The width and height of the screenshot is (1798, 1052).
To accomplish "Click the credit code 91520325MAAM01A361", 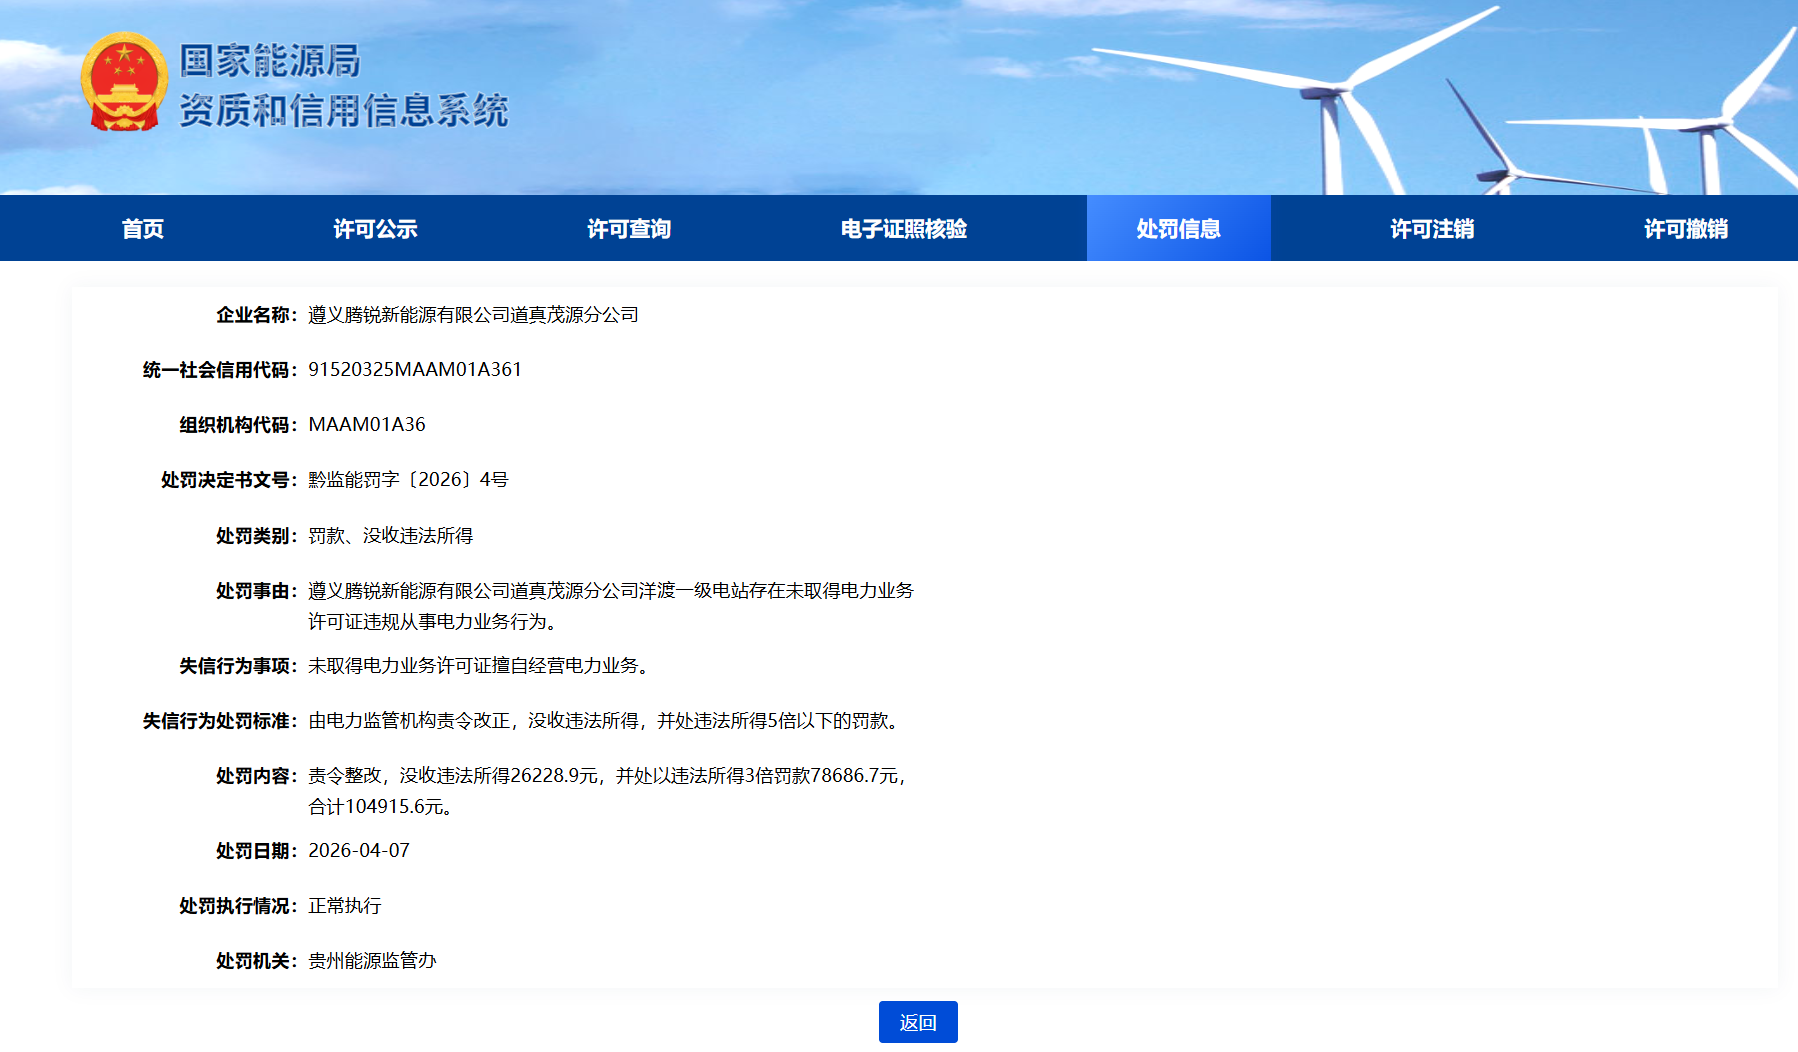I will coord(415,370).
